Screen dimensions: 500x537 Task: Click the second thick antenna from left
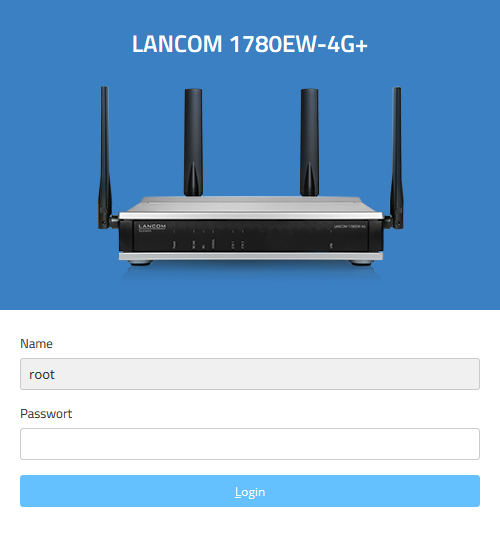[193, 142]
